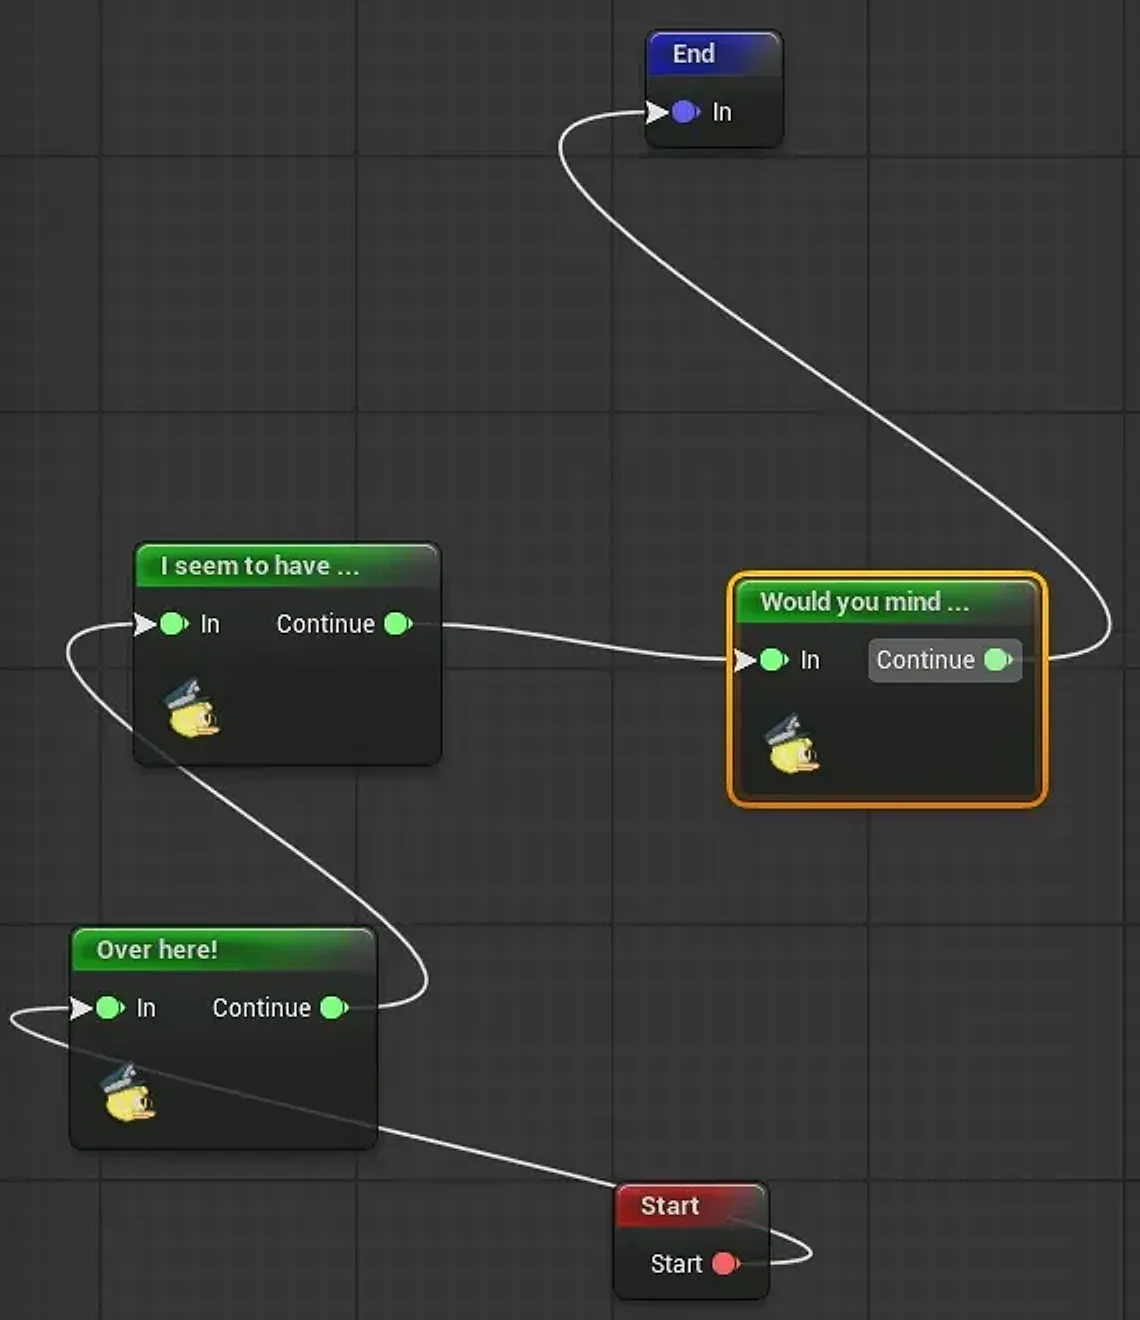
Task: Click the red Start output pin
Action: (x=725, y=1264)
